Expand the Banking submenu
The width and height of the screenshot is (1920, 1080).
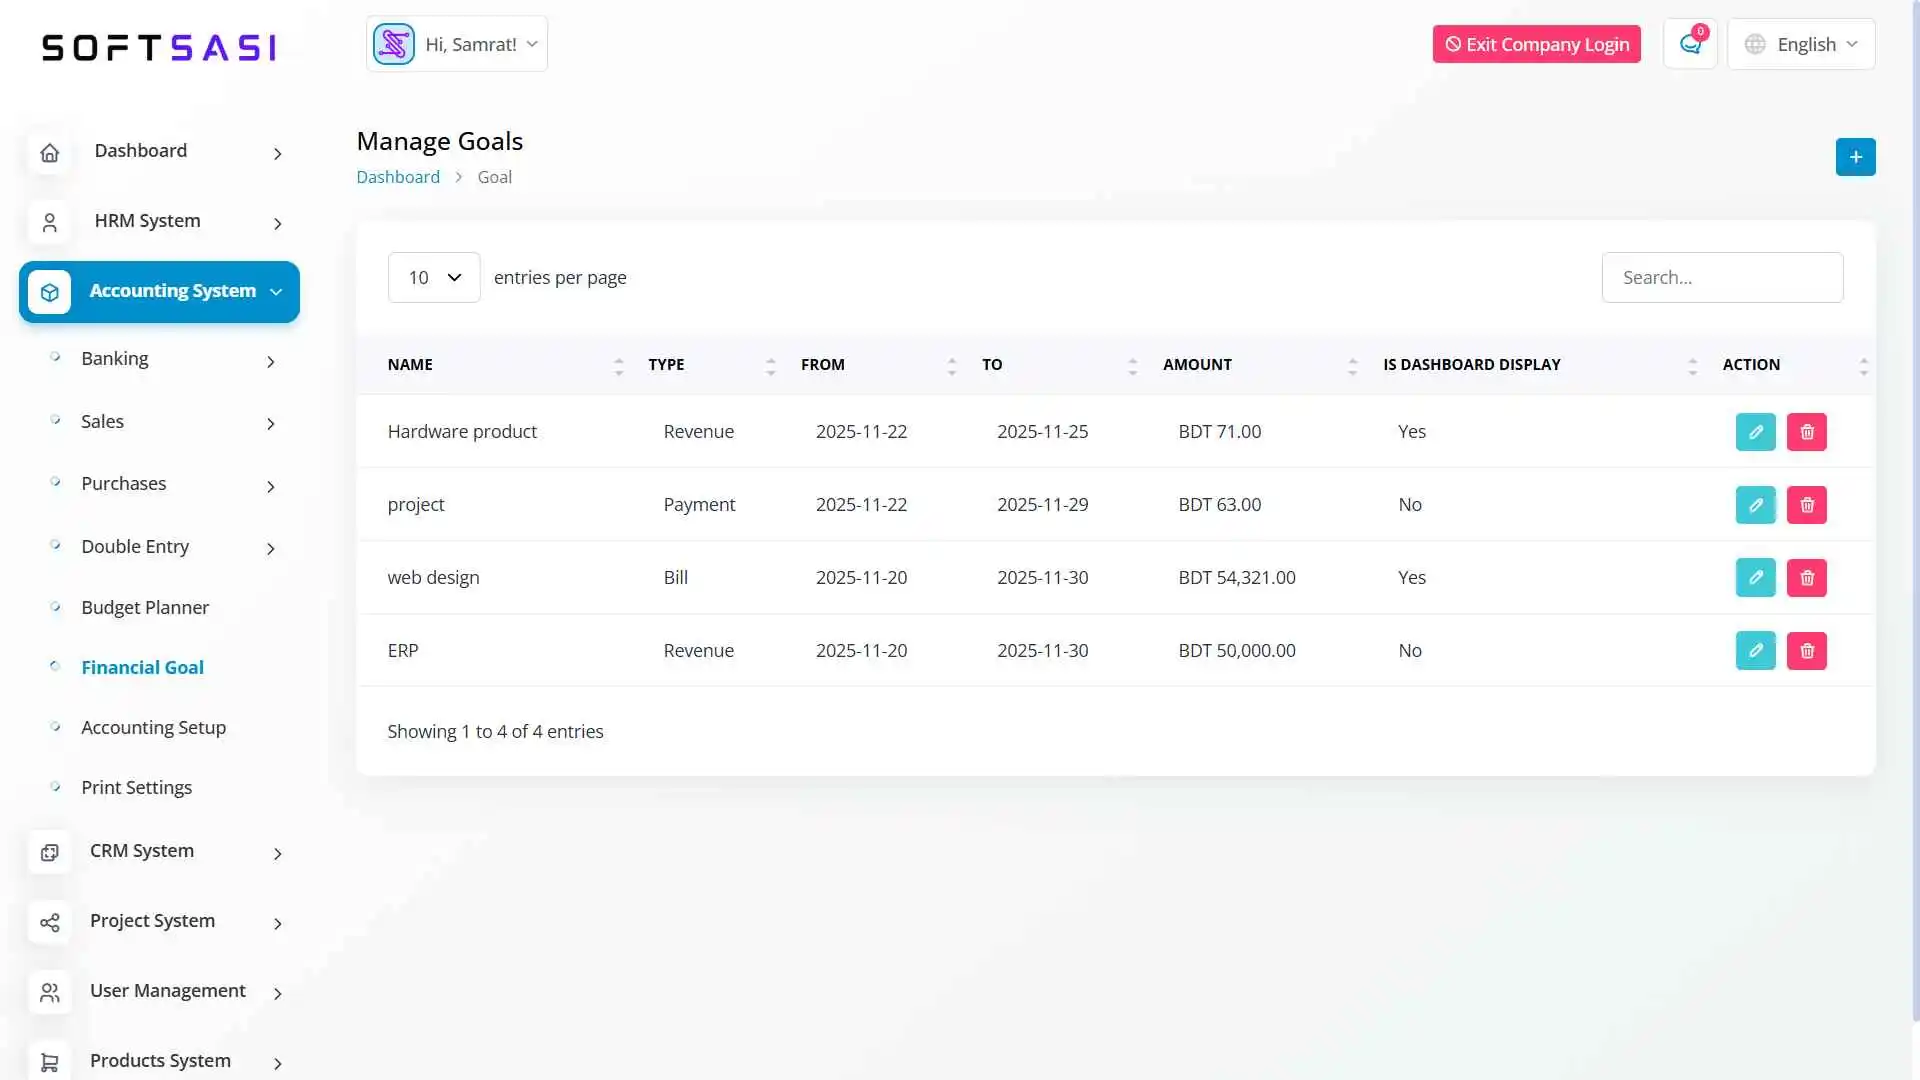click(x=165, y=360)
